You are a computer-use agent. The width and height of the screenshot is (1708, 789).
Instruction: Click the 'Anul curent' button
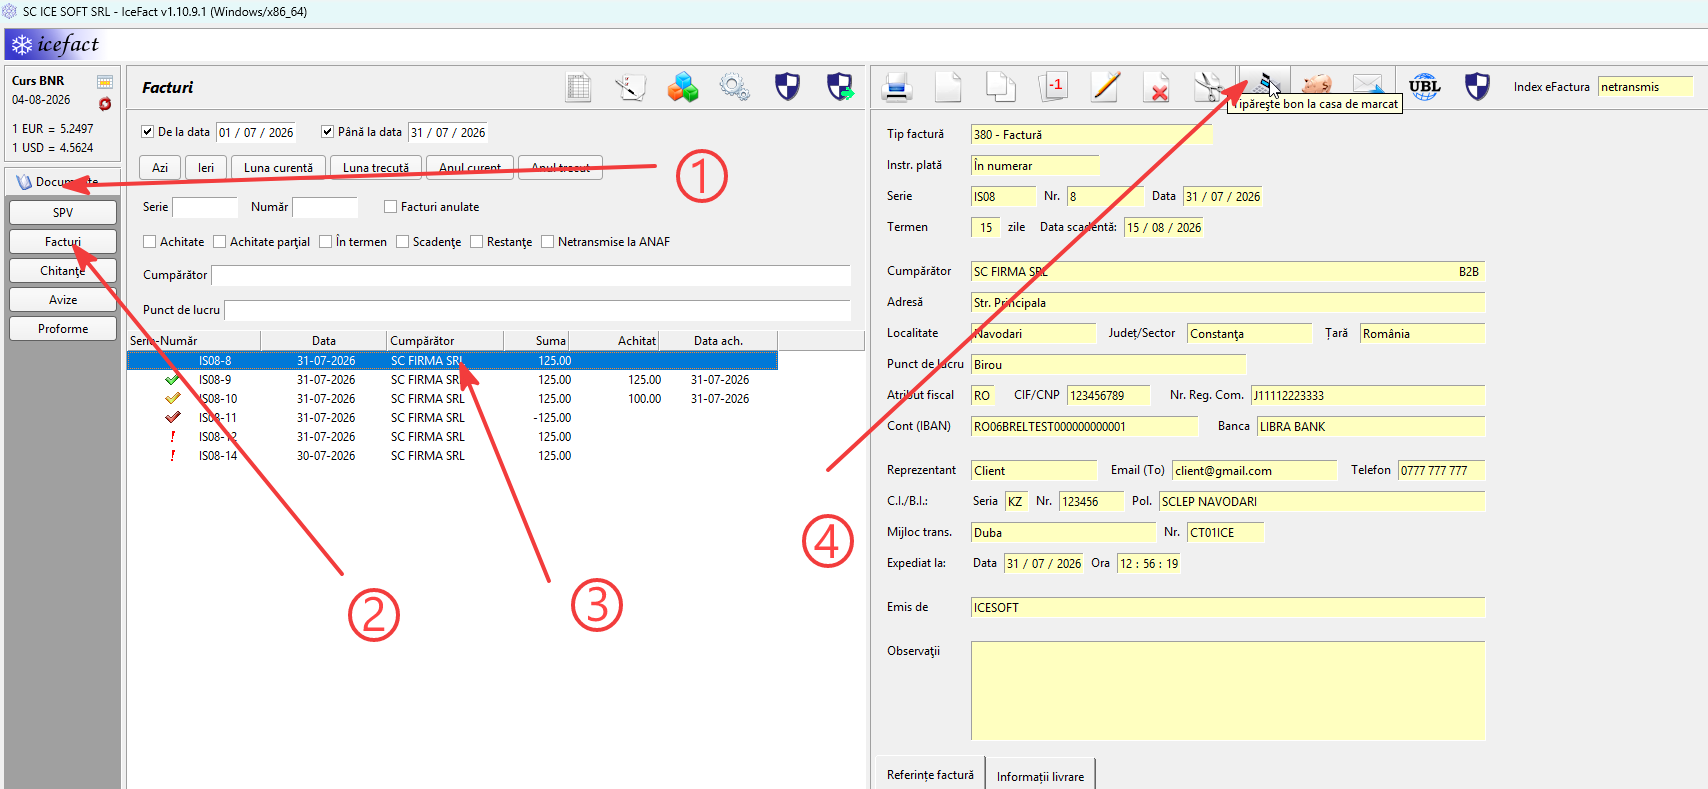tap(470, 168)
